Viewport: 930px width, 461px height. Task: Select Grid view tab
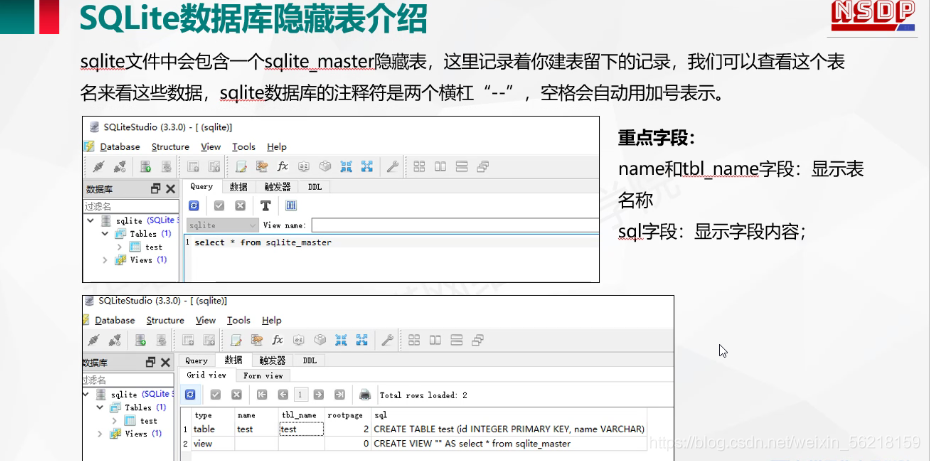click(x=206, y=375)
